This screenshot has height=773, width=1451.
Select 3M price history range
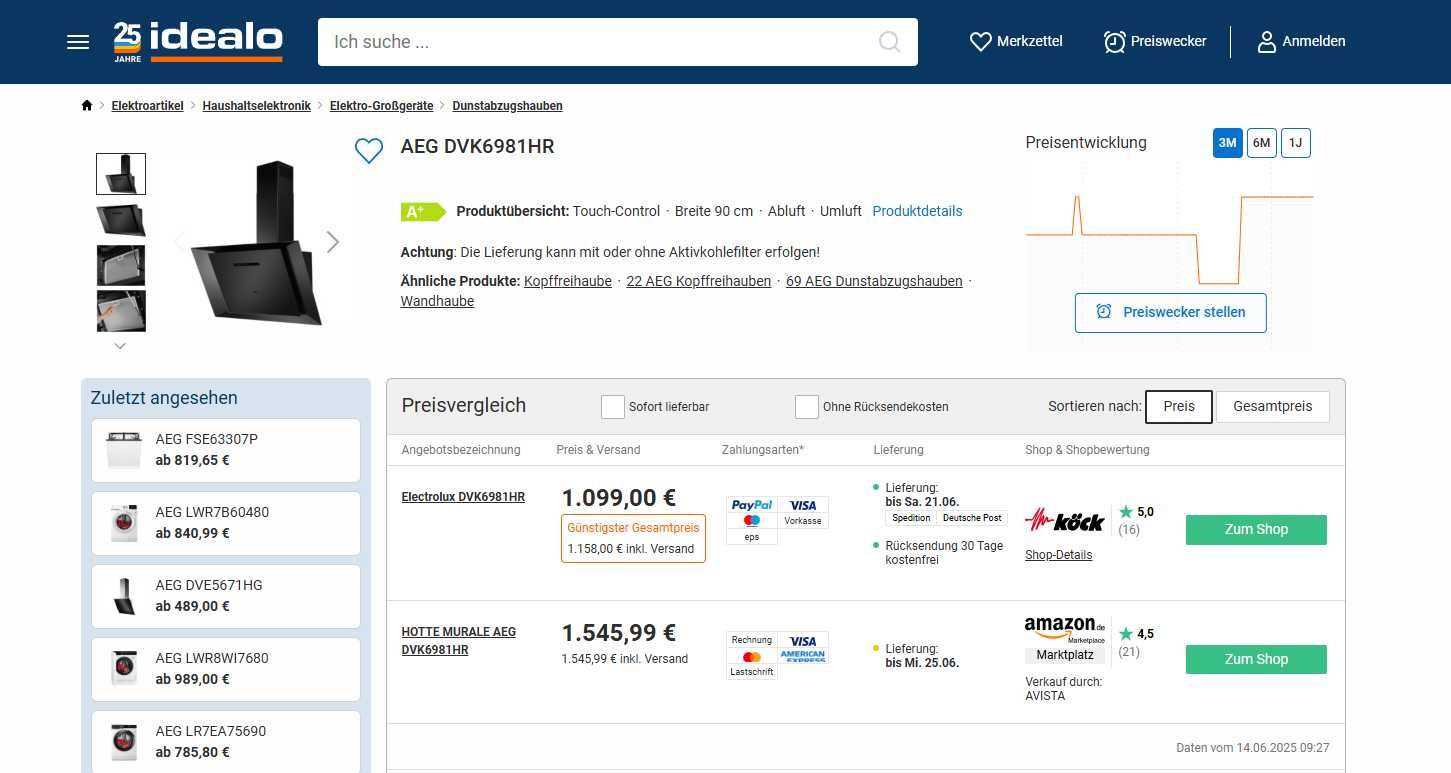[x=1228, y=143]
